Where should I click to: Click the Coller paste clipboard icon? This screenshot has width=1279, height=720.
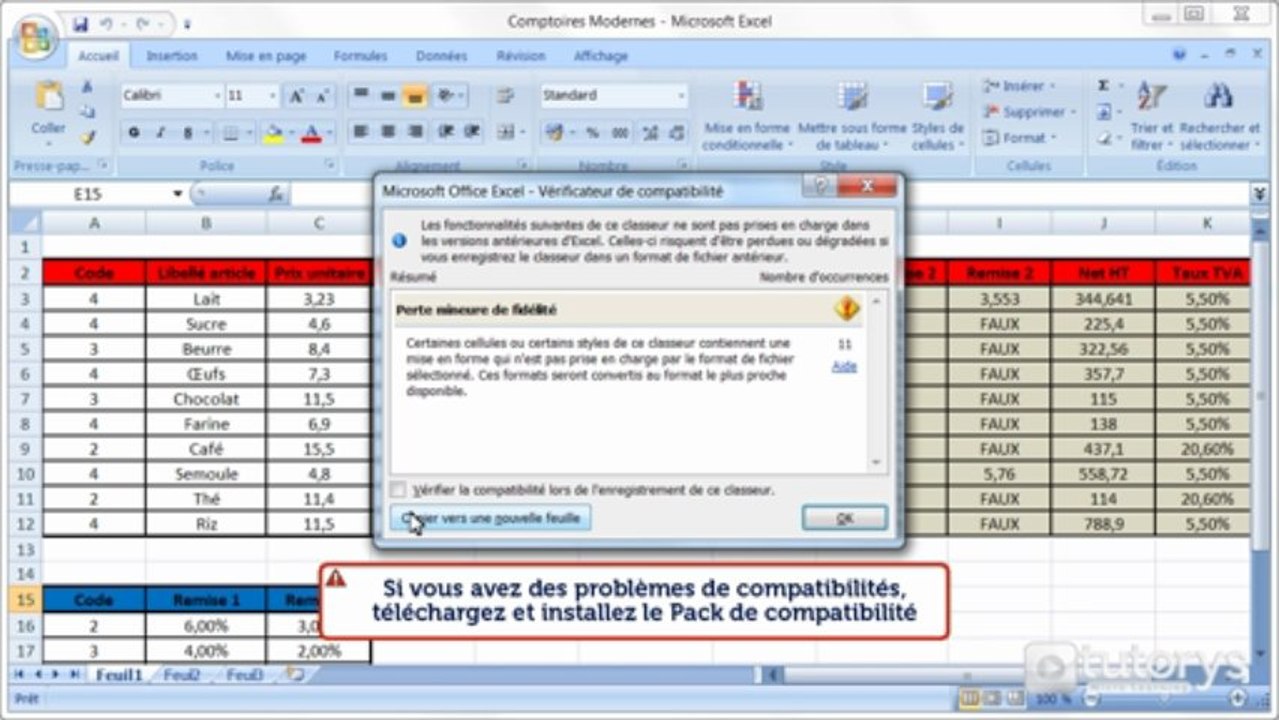coord(48,96)
